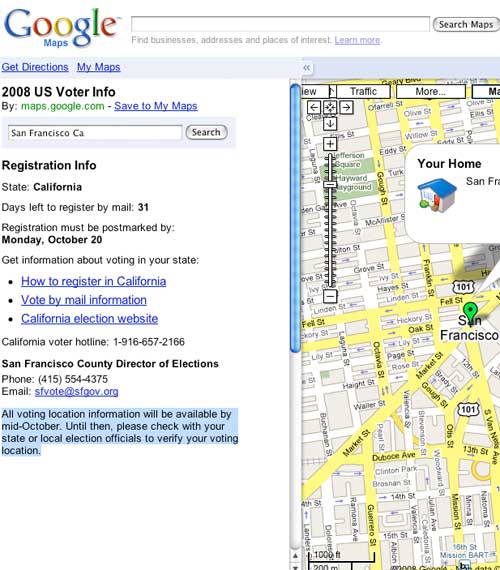Open Vote by mail information link
This screenshot has height=570, width=500.
(84, 300)
